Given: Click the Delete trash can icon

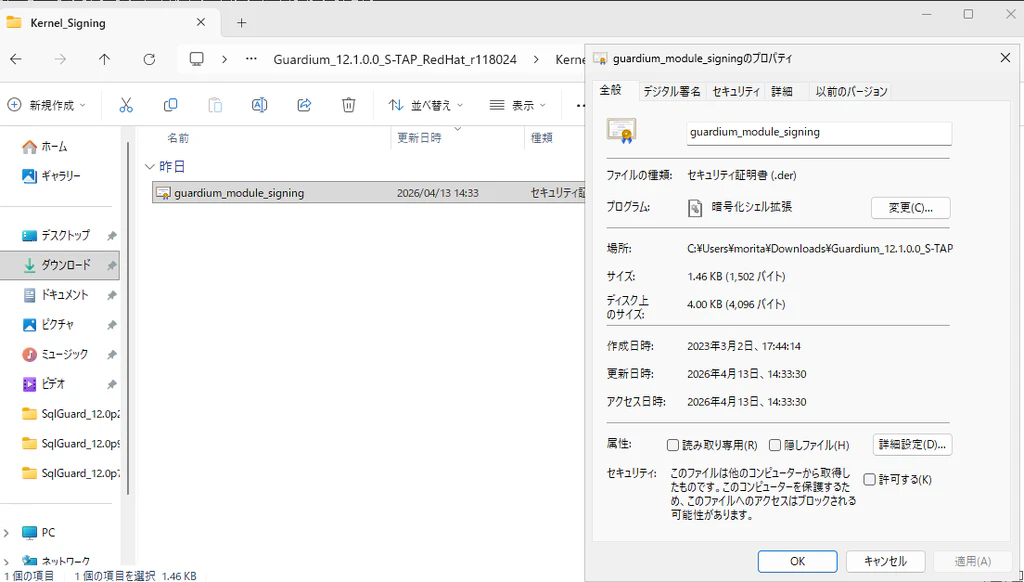Looking at the screenshot, I should [x=349, y=105].
